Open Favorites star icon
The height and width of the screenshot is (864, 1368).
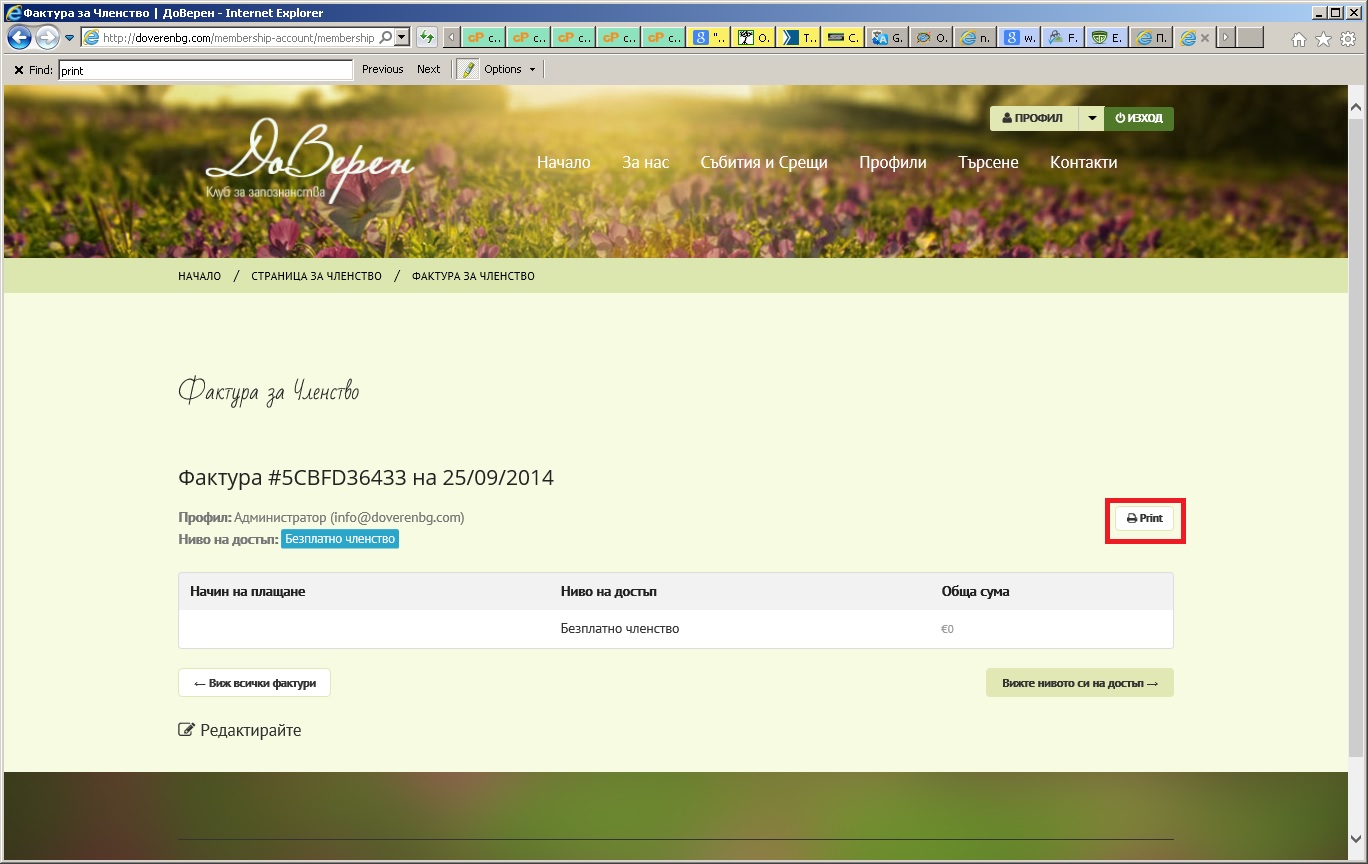click(x=1323, y=39)
